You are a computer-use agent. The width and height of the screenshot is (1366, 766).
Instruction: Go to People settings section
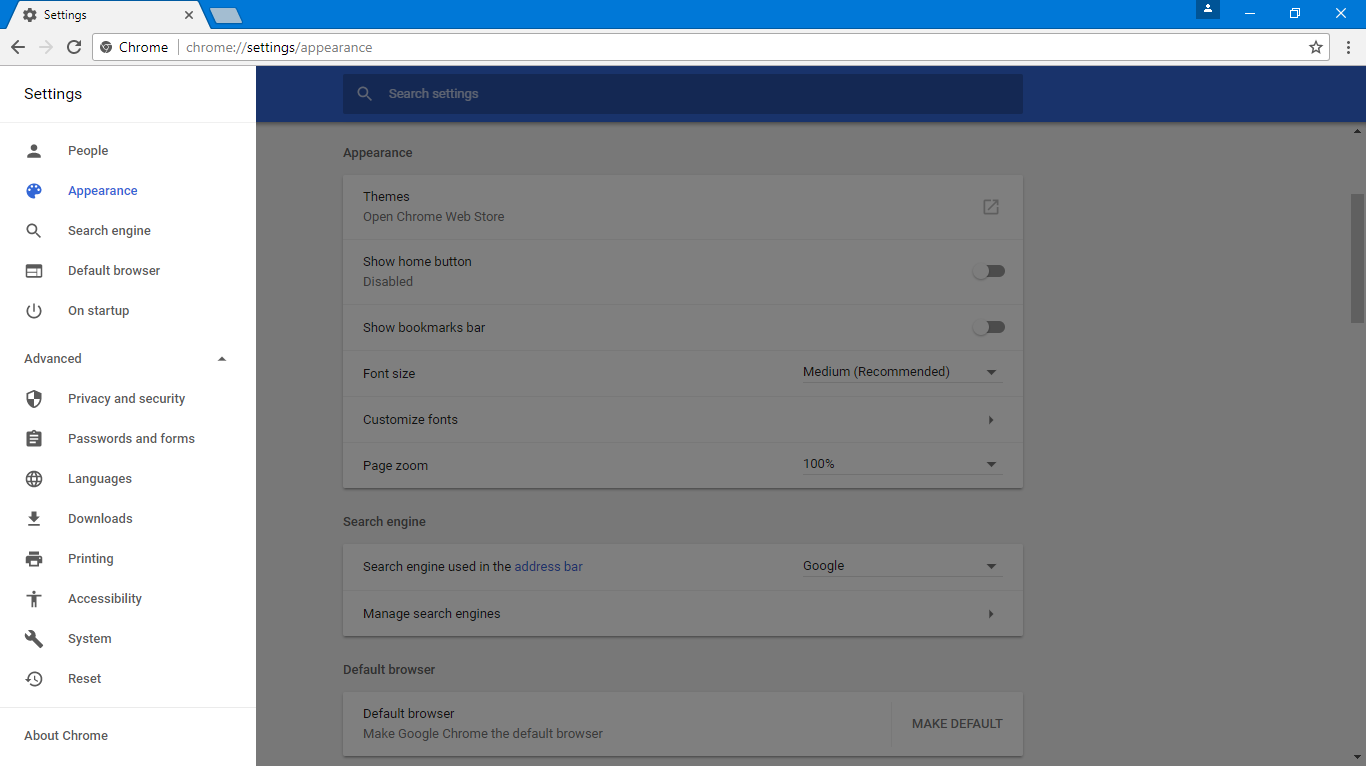click(x=88, y=151)
